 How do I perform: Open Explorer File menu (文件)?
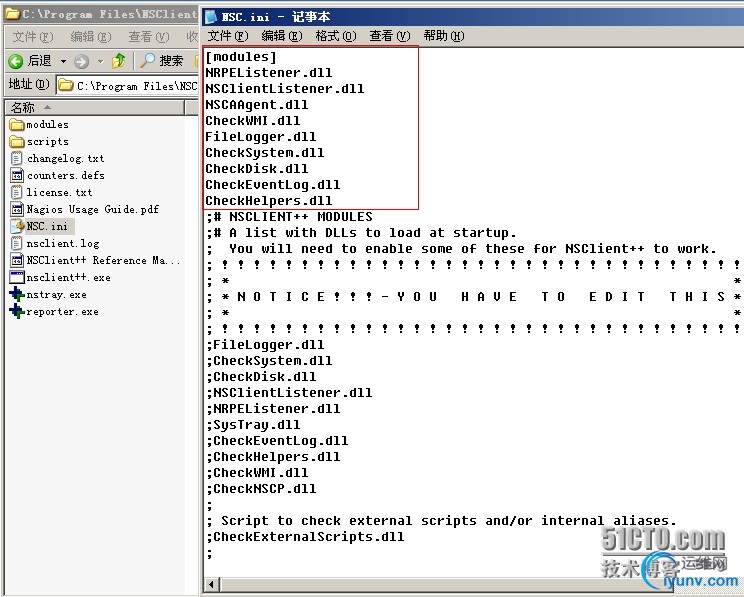click(x=33, y=37)
